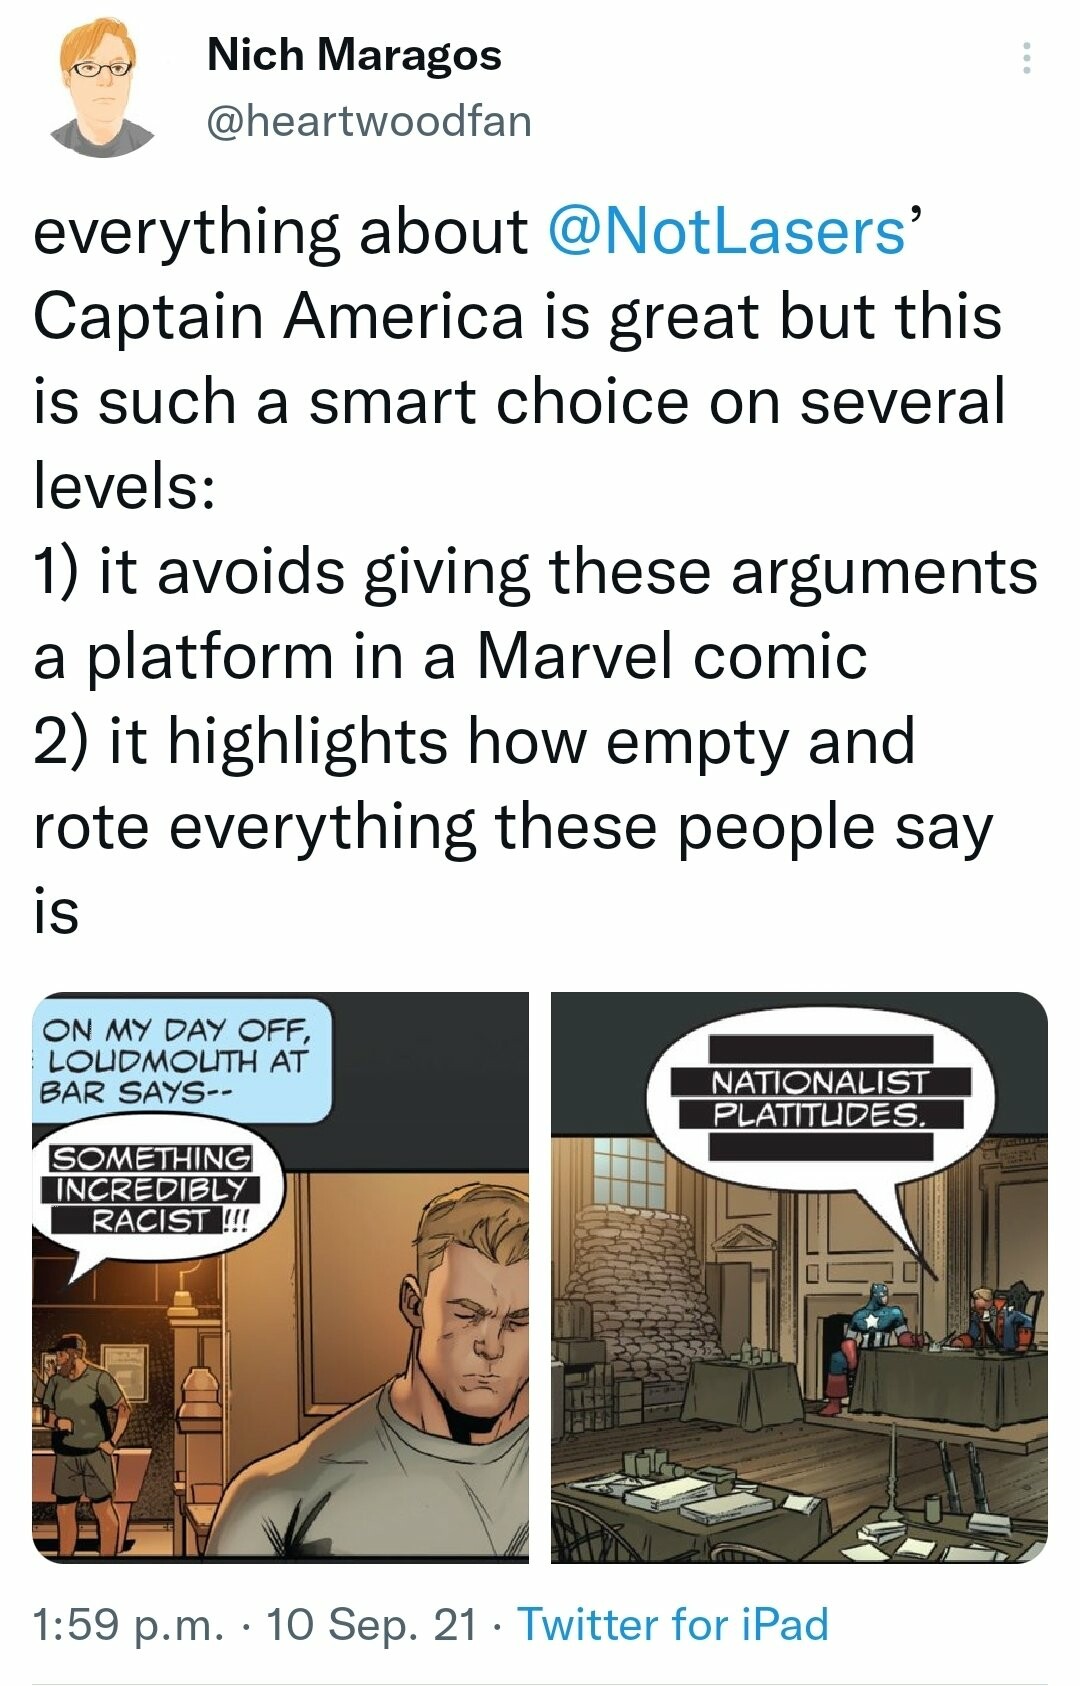This screenshot has height=1686, width=1080.
Task: Open the @heartwoodfan handle
Action: (x=369, y=121)
